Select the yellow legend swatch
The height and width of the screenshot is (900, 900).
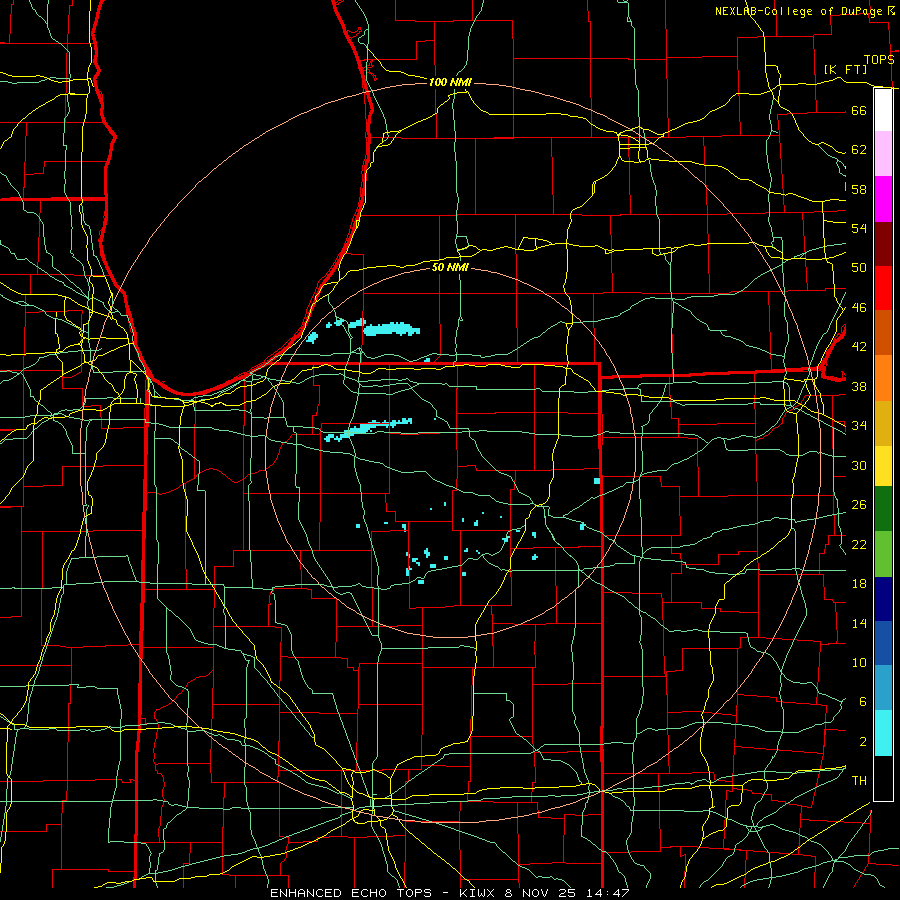pyautogui.click(x=883, y=465)
